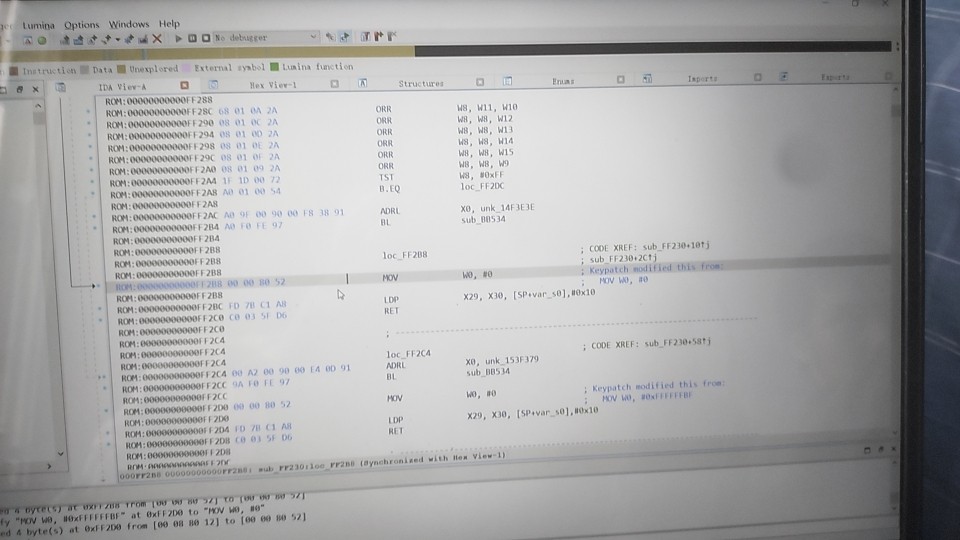Click the red X toolbar icon
Viewport: 960px width, 540px height.
pyautogui.click(x=157, y=39)
